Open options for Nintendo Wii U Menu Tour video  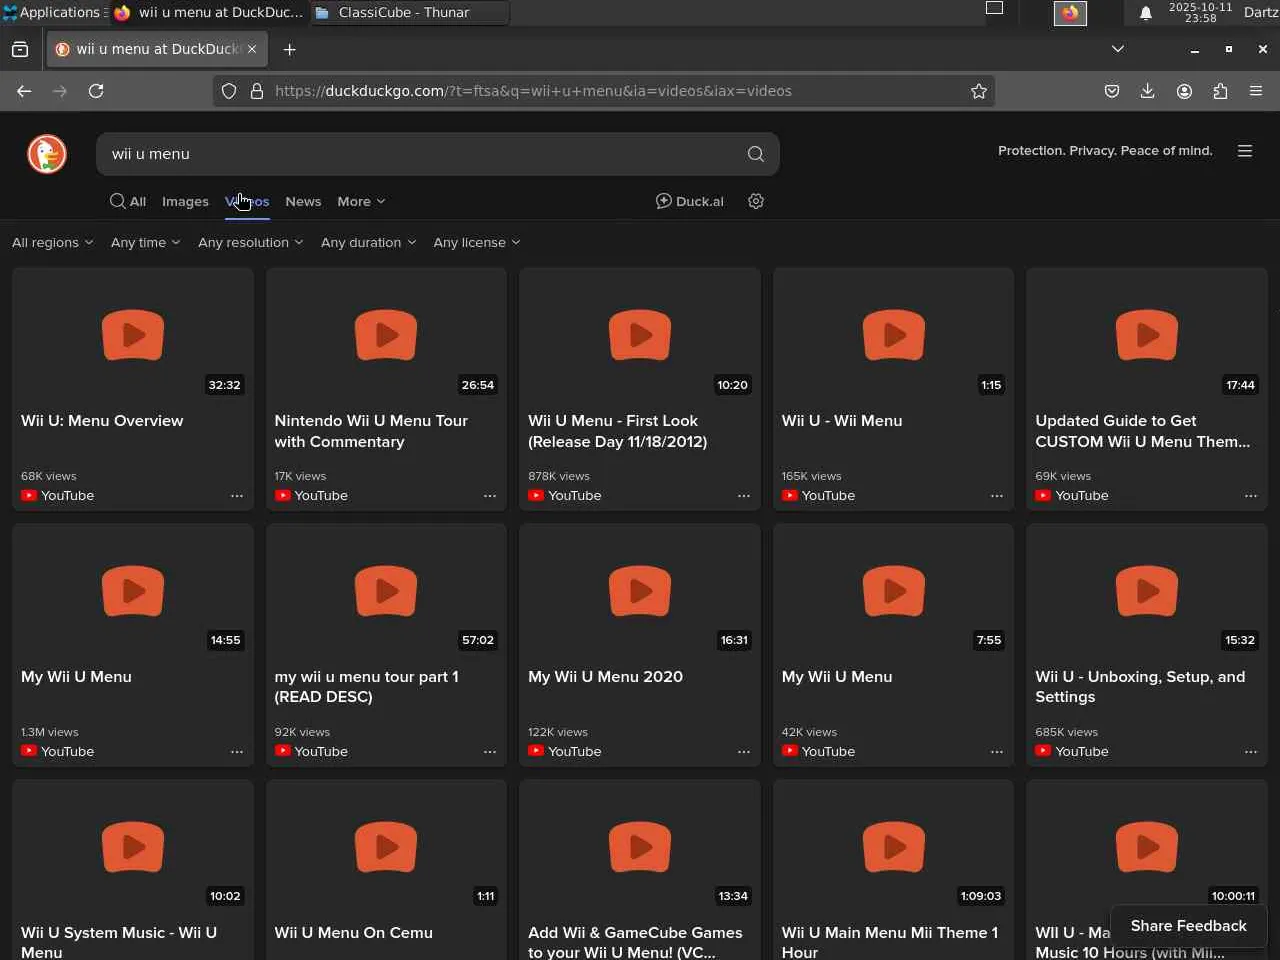(490, 496)
